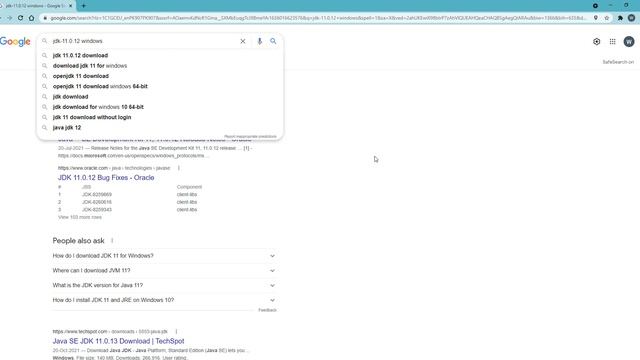Open the browser profile icon in toolbar

pyautogui.click(x=631, y=18)
